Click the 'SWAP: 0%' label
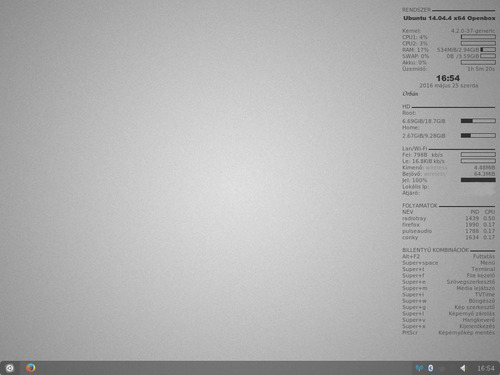 (415, 56)
